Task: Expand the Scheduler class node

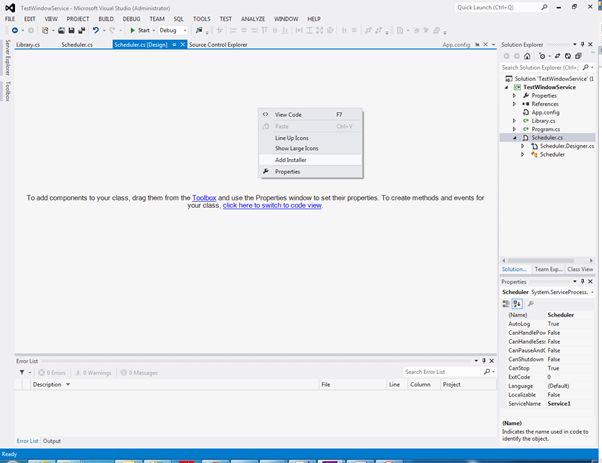Action: click(x=523, y=154)
